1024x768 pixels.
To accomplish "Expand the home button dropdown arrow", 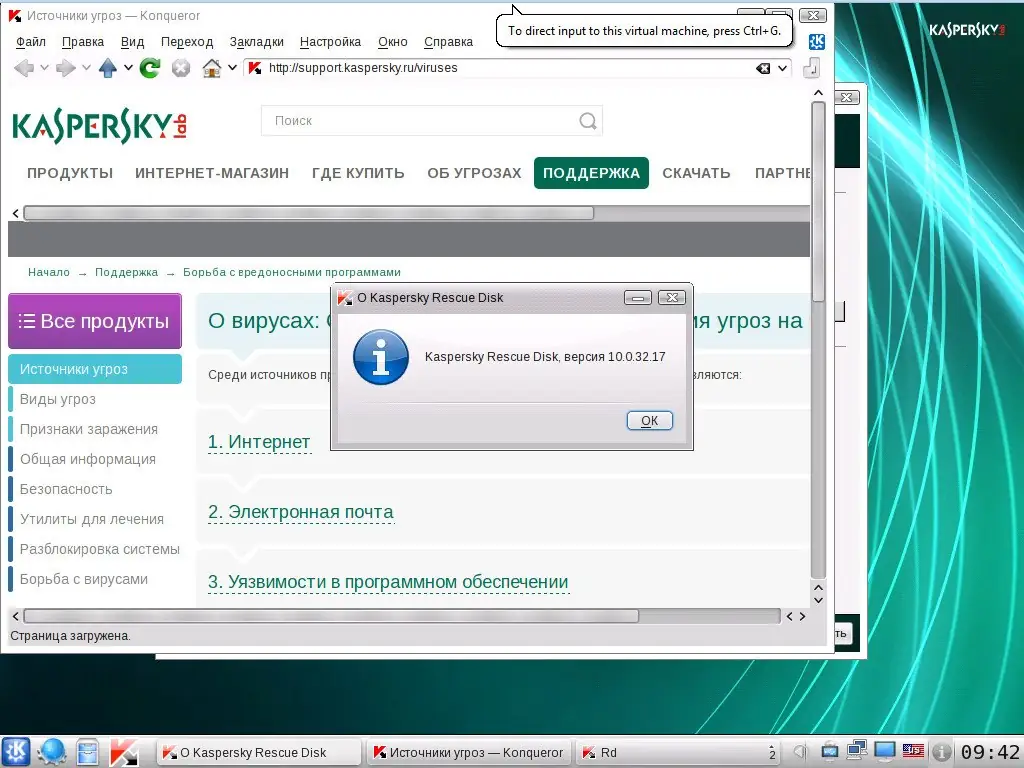I will point(232,68).
